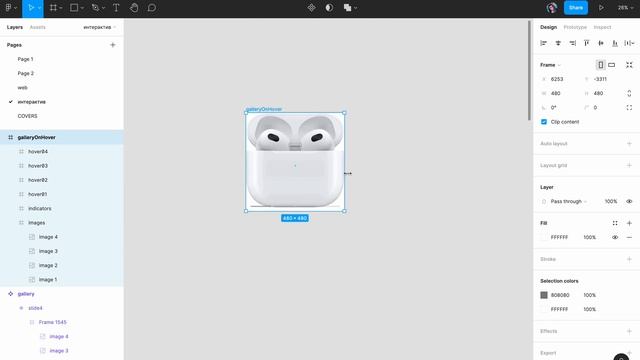Toggle the Clip content checkbox

point(544,122)
